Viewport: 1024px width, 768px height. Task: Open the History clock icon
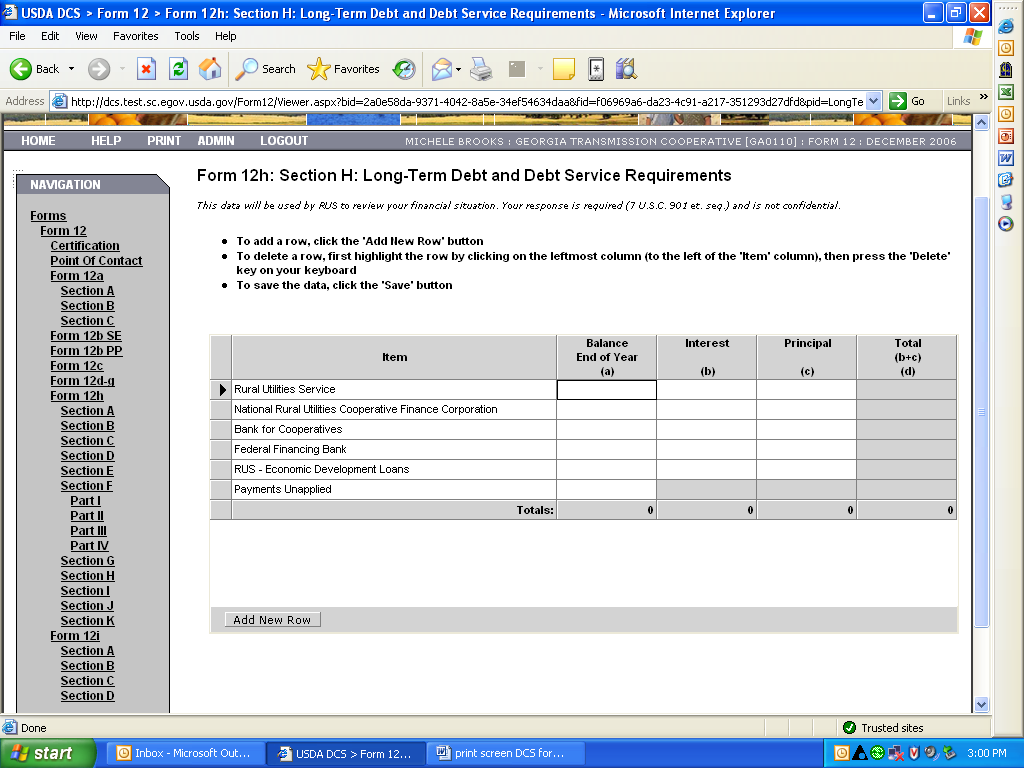pyautogui.click(x=404, y=69)
